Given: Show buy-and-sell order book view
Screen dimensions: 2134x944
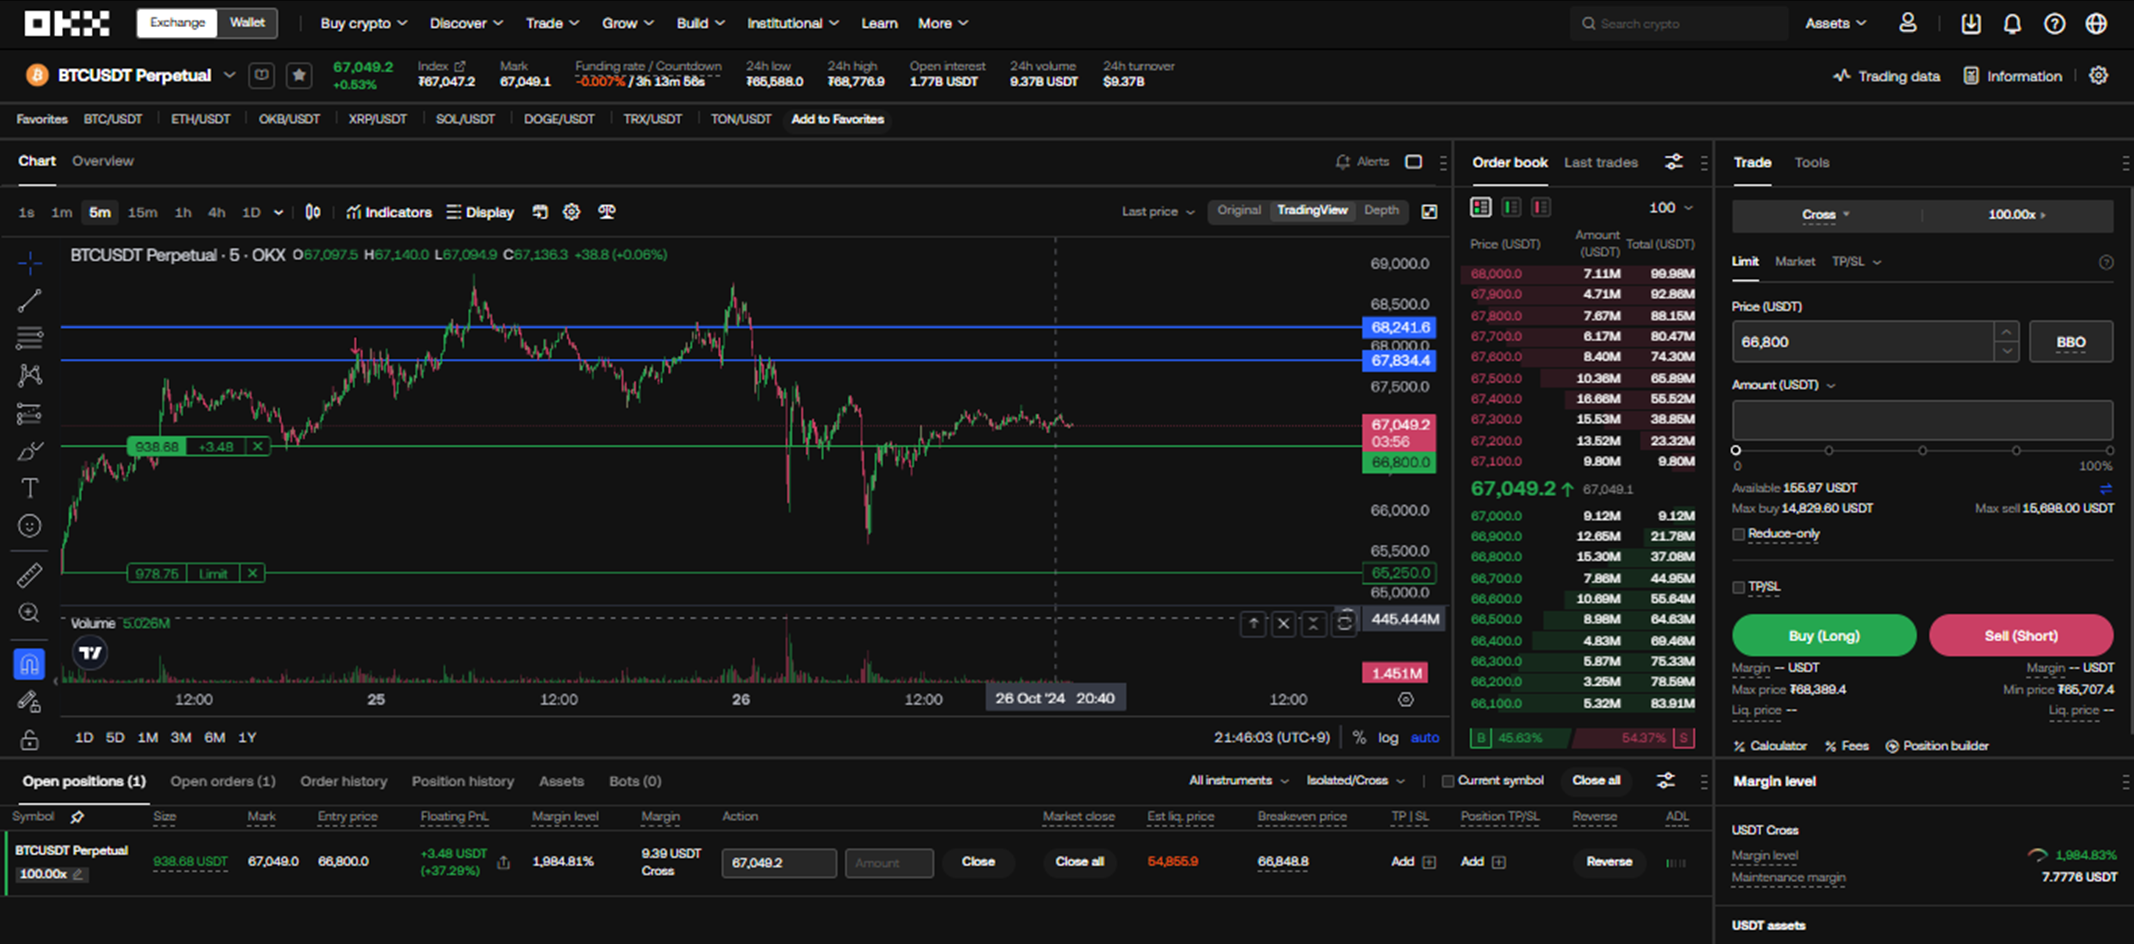Looking at the screenshot, I should pos(1480,207).
